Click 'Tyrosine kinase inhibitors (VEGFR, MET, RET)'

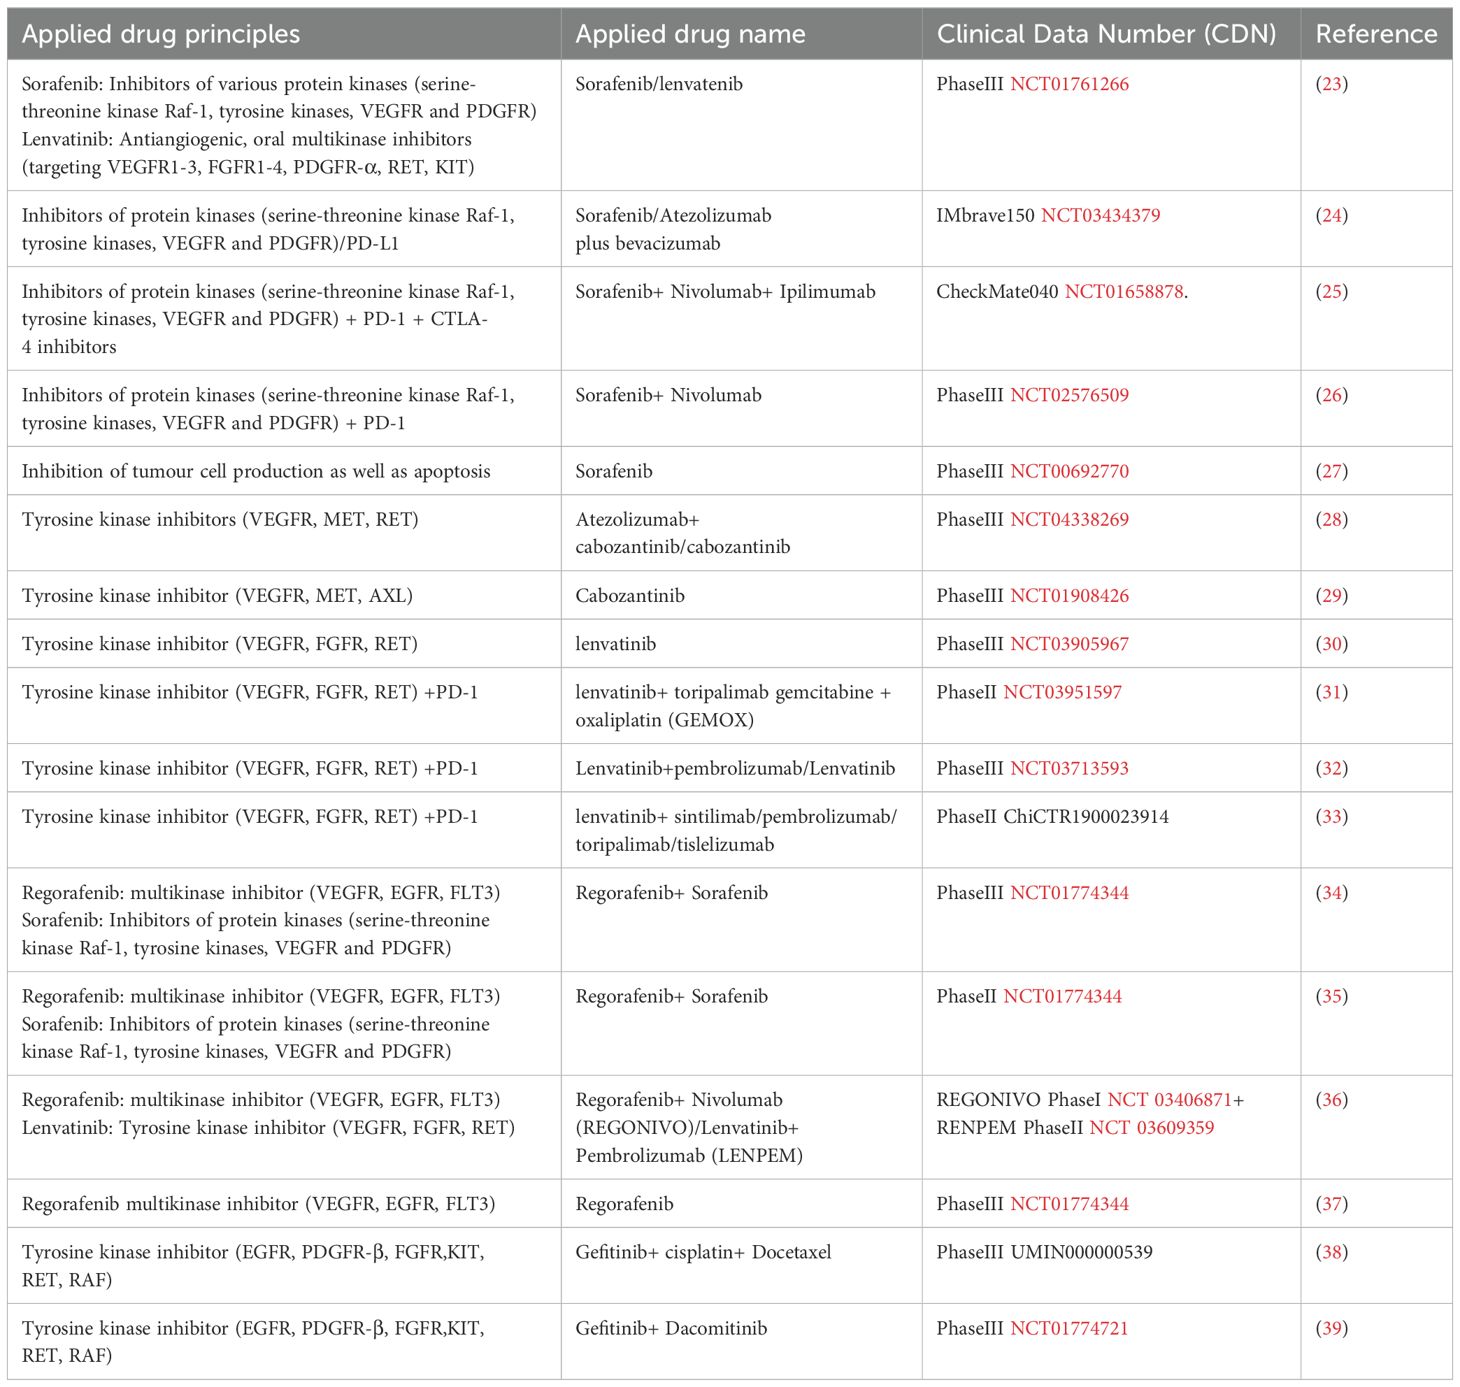pyautogui.click(x=220, y=519)
